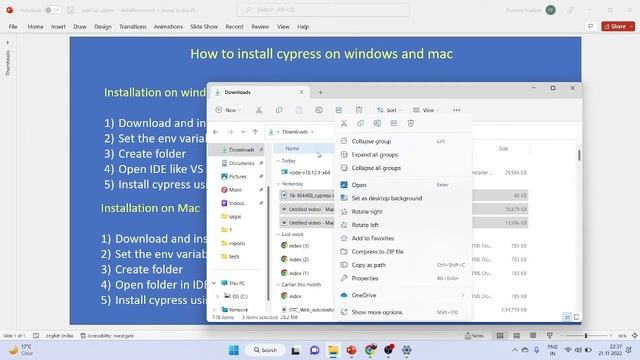
Task: Open the Transitions tab in PowerPoint
Action: tap(133, 27)
